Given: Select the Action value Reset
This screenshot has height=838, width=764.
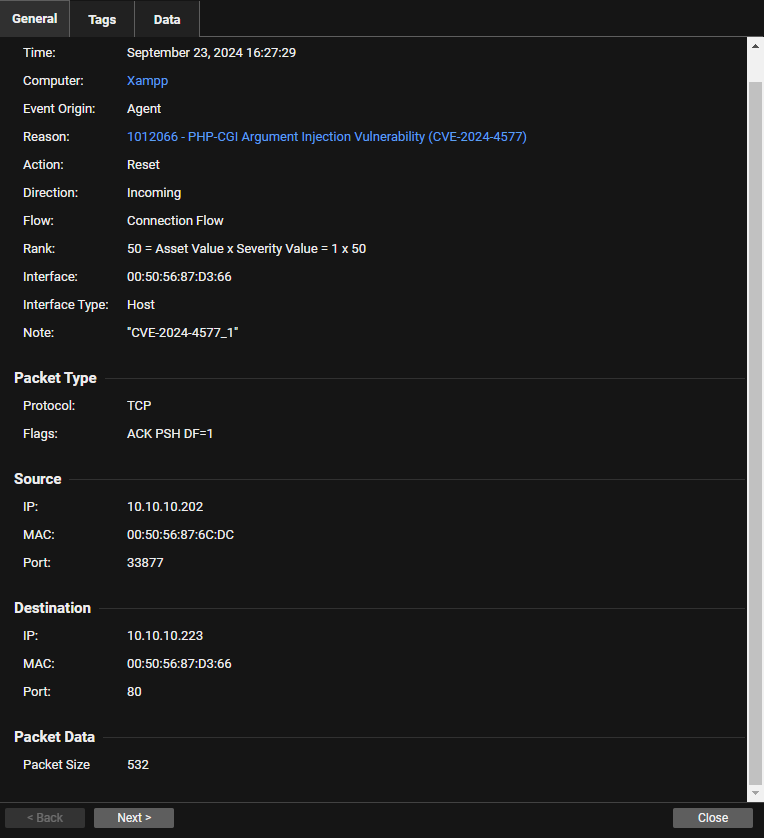Looking at the screenshot, I should (x=143, y=165).
